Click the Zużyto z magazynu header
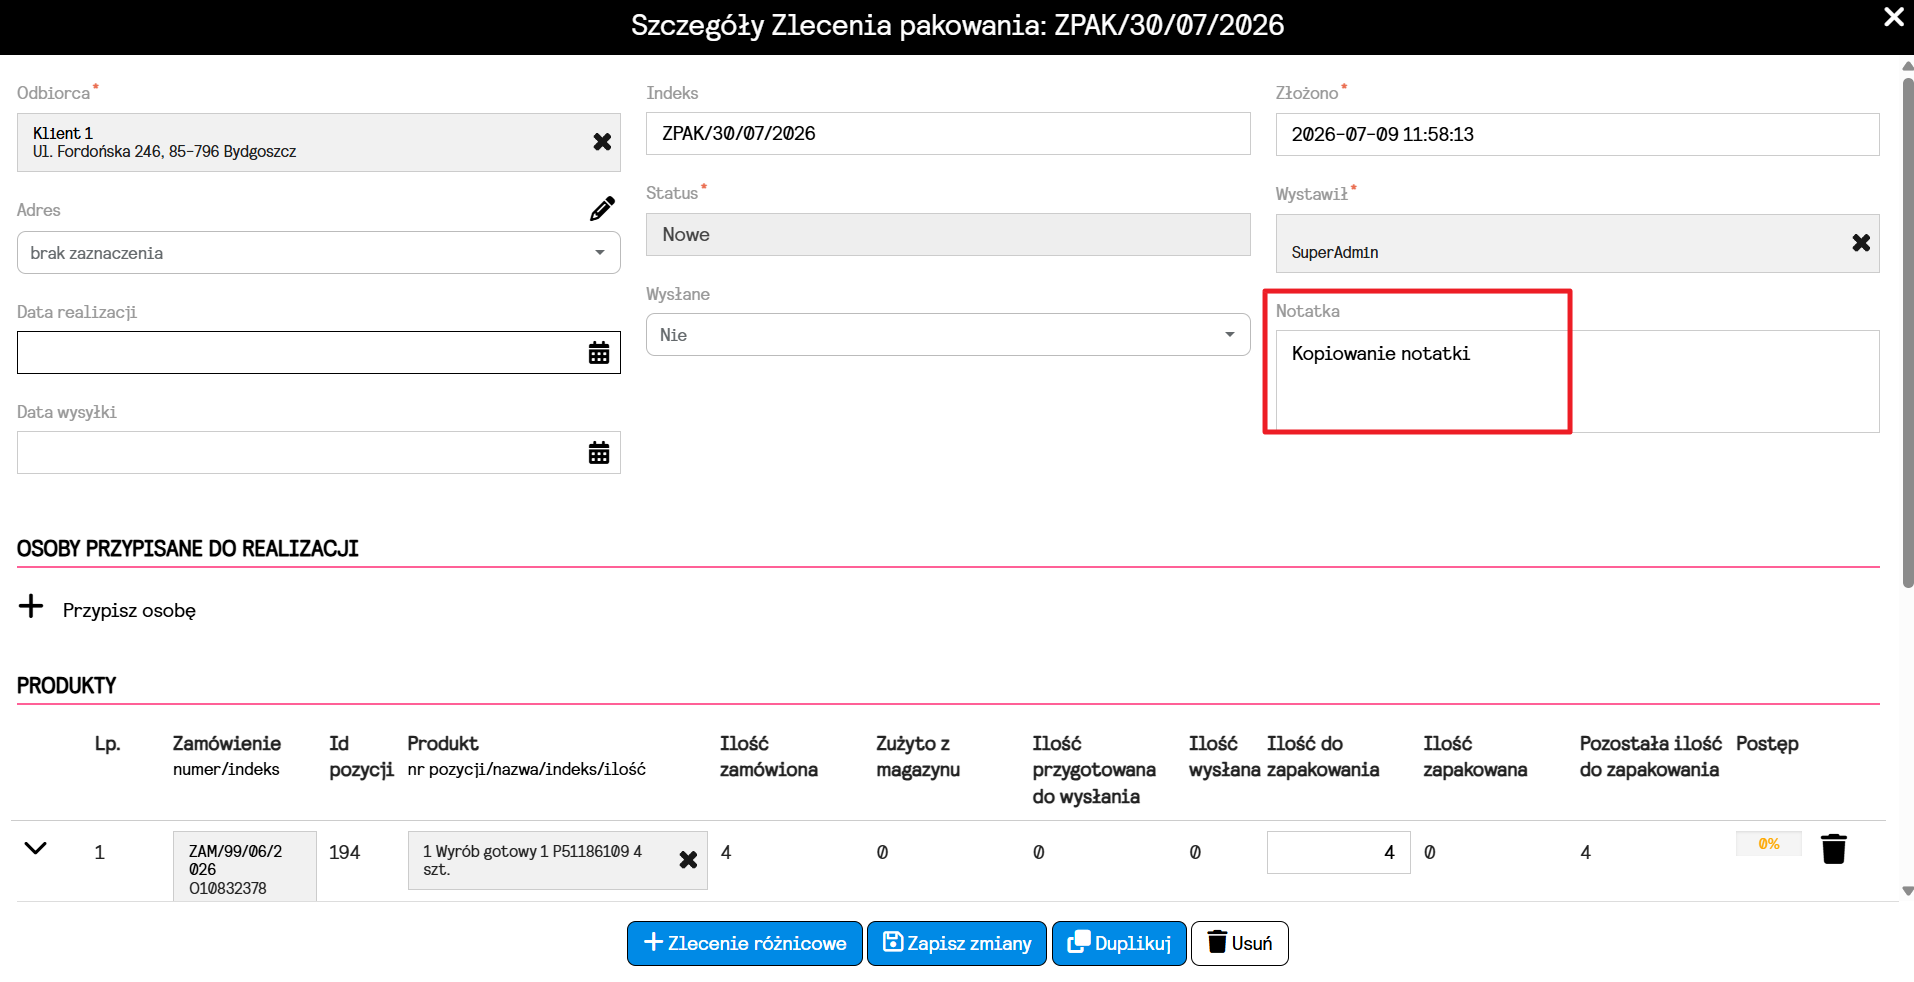 pyautogui.click(x=918, y=756)
